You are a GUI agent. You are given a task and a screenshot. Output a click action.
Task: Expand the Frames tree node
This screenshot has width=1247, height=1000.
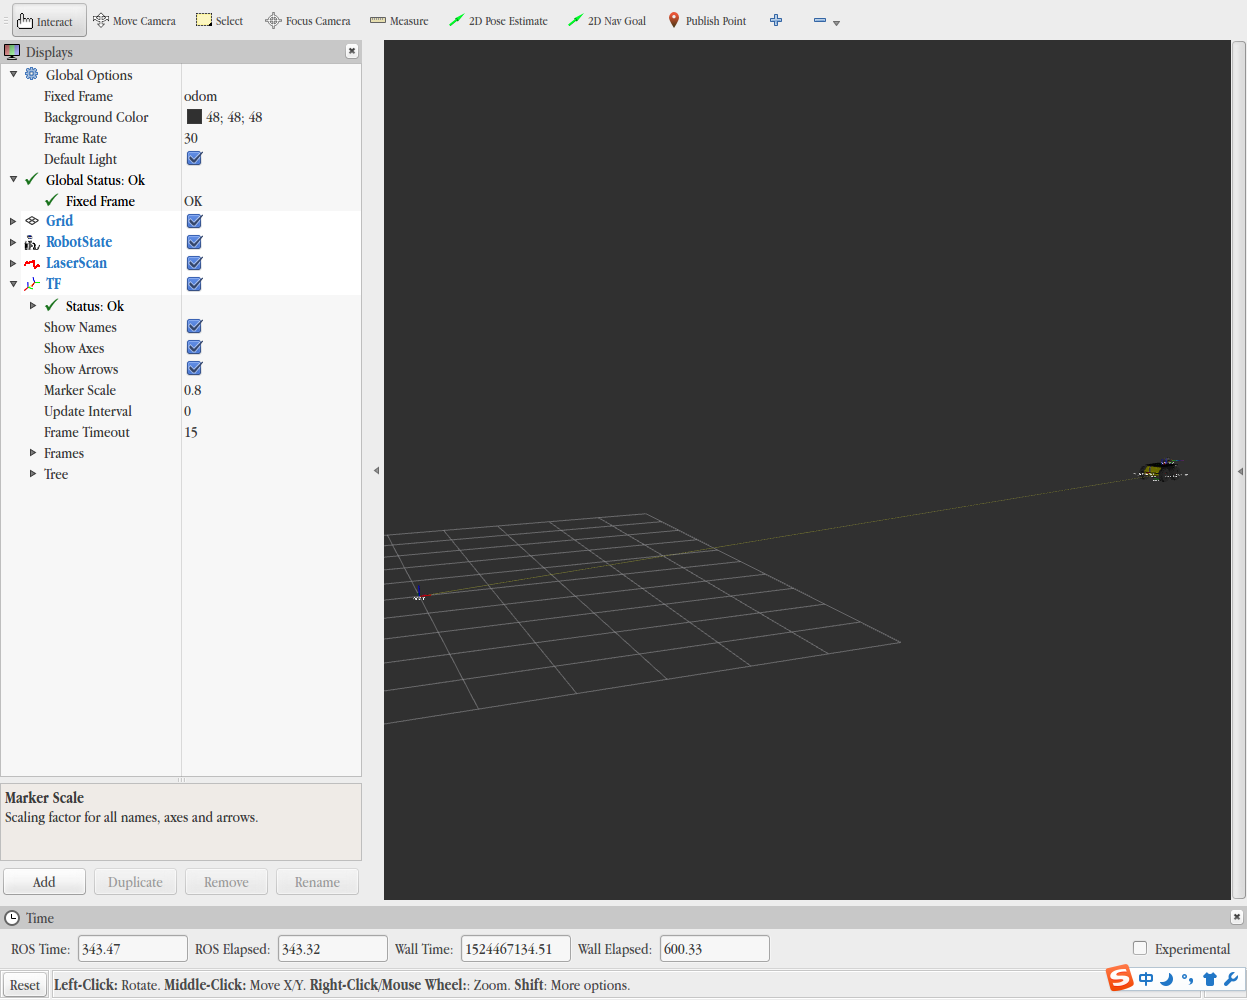pos(33,453)
